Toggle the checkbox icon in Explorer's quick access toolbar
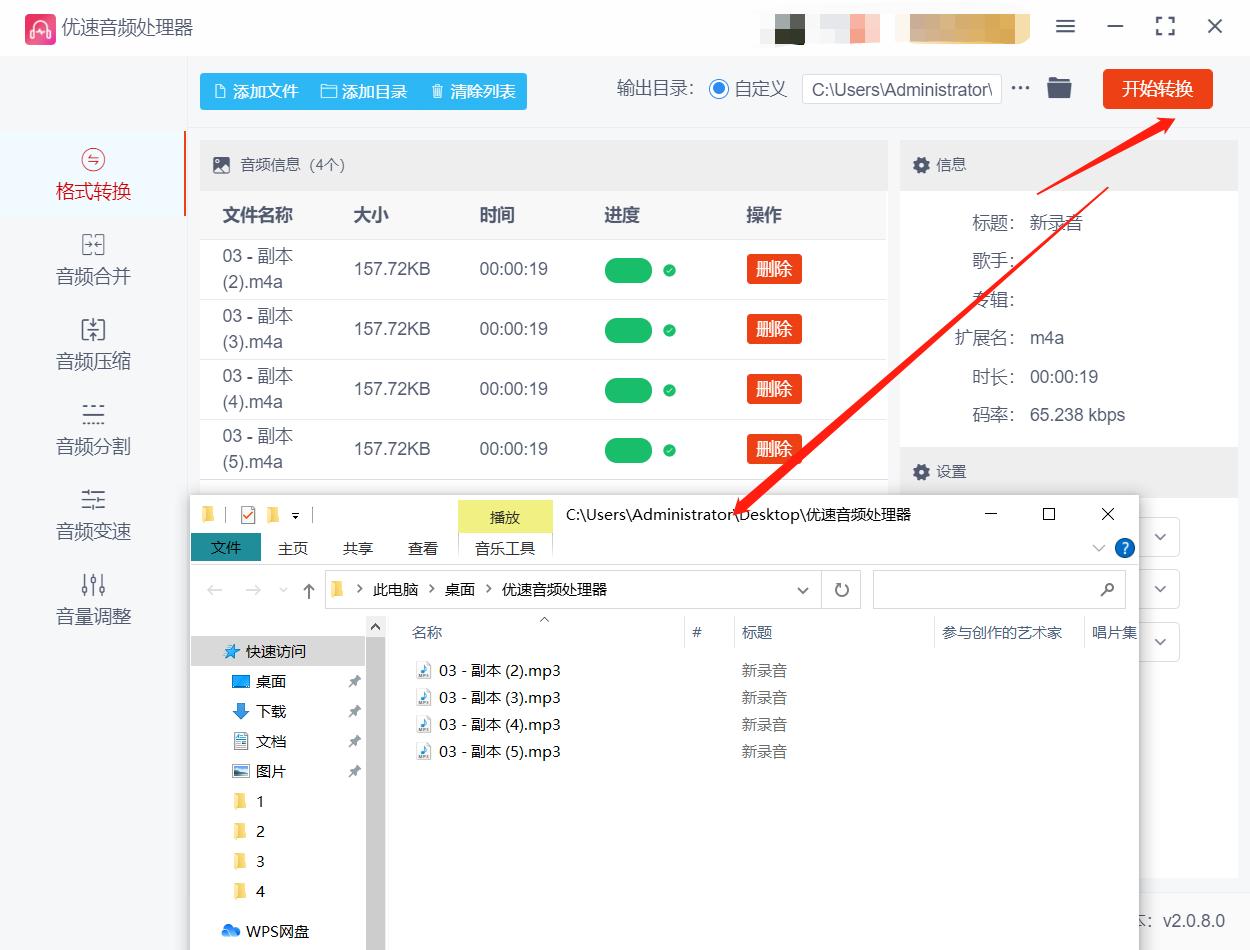1250x950 pixels. click(x=245, y=513)
